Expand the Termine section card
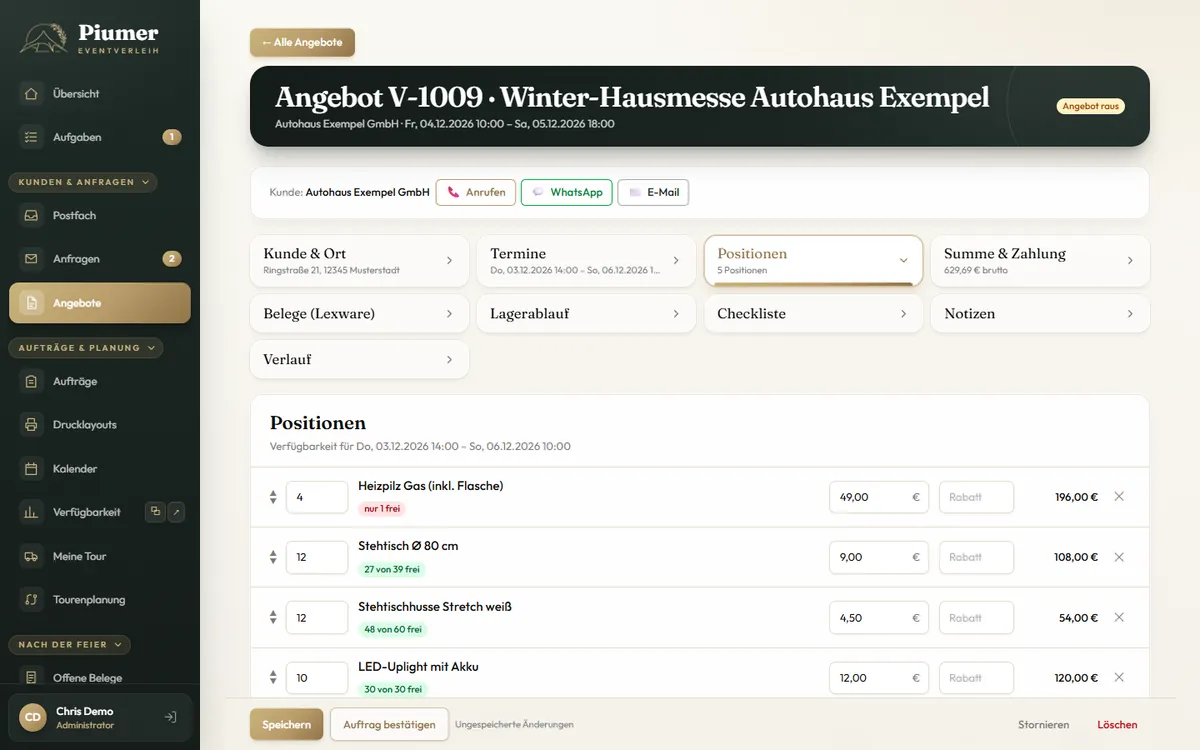 coord(586,261)
